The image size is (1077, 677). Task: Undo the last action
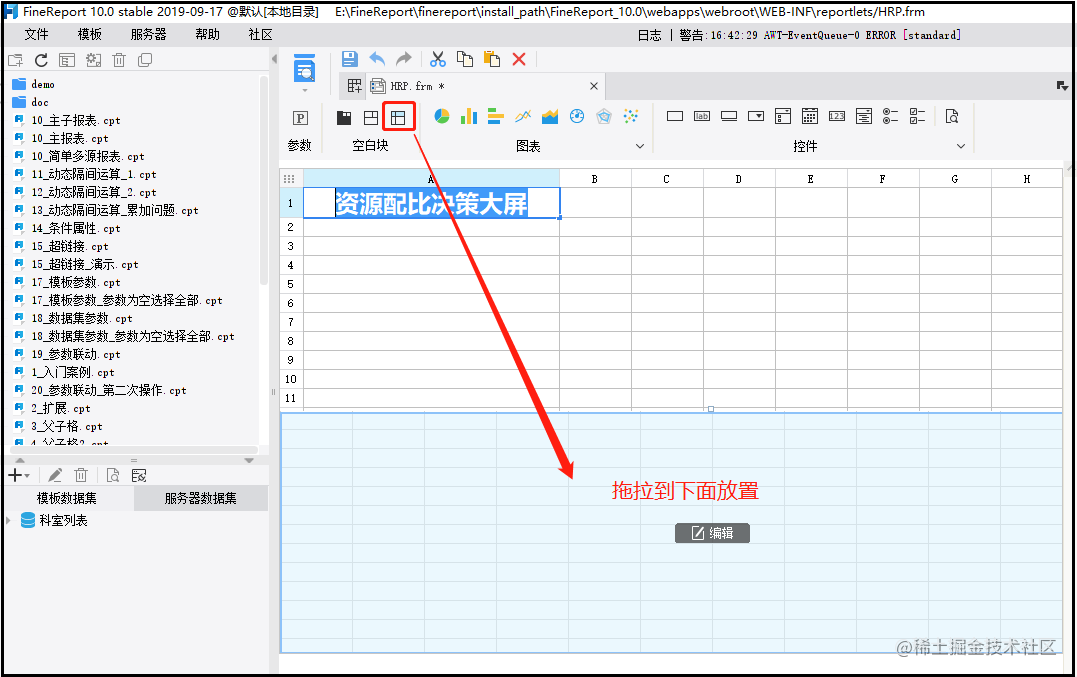tap(377, 59)
